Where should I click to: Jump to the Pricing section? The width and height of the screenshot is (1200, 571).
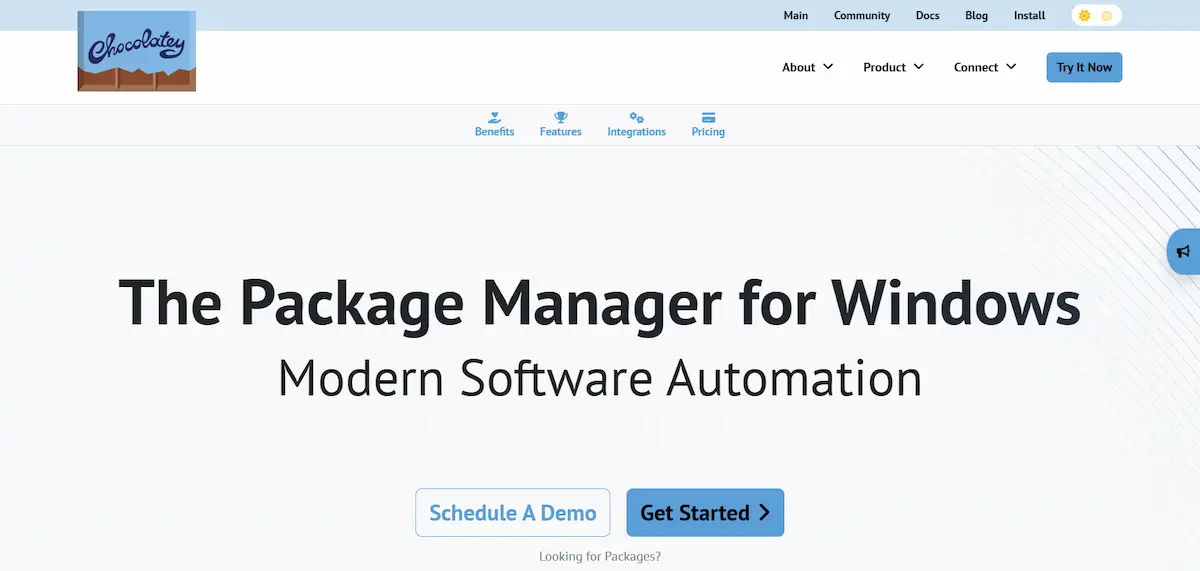point(708,125)
